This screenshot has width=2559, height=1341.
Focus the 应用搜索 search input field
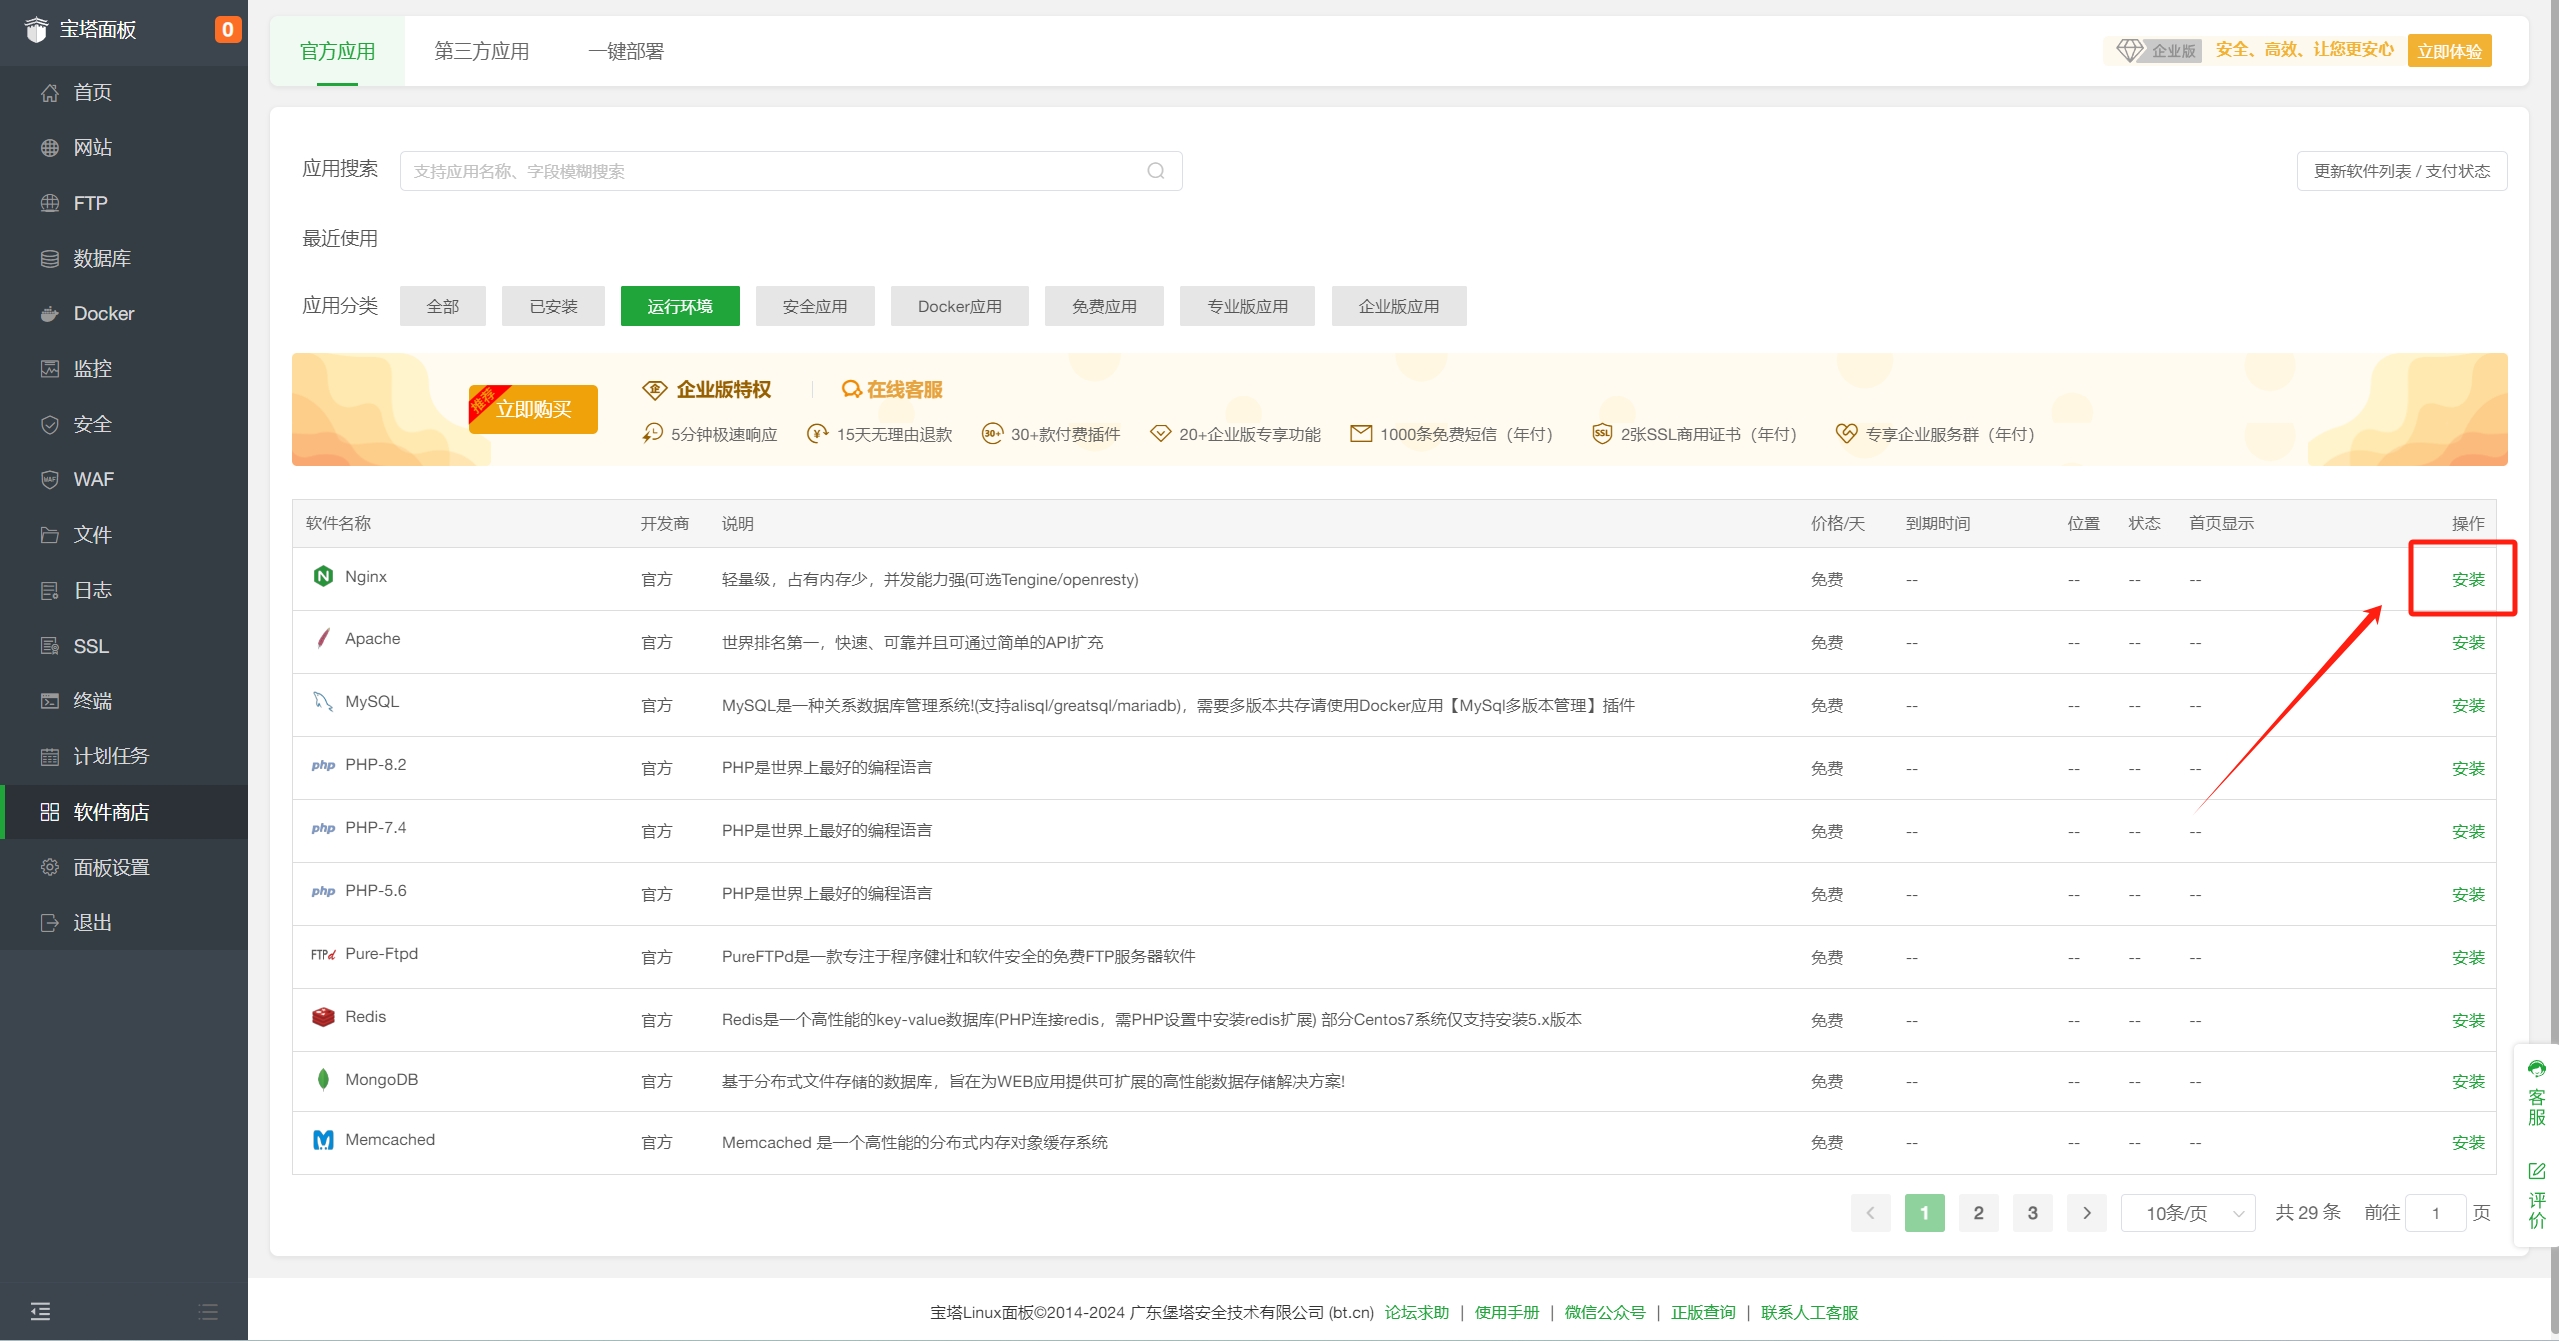click(770, 171)
